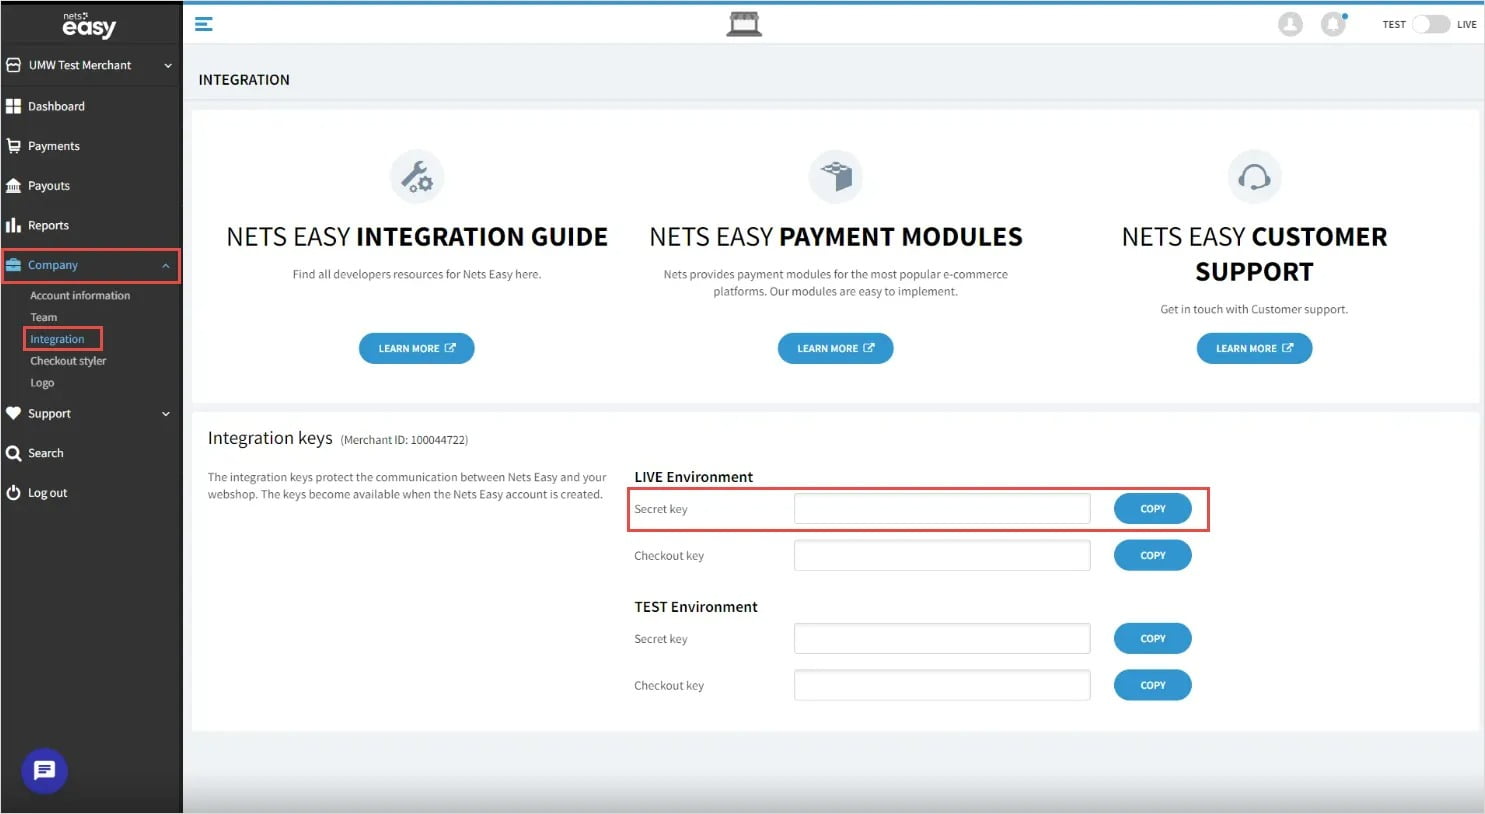Click the Reports bar chart icon
The image size is (1485, 814).
[13, 225]
